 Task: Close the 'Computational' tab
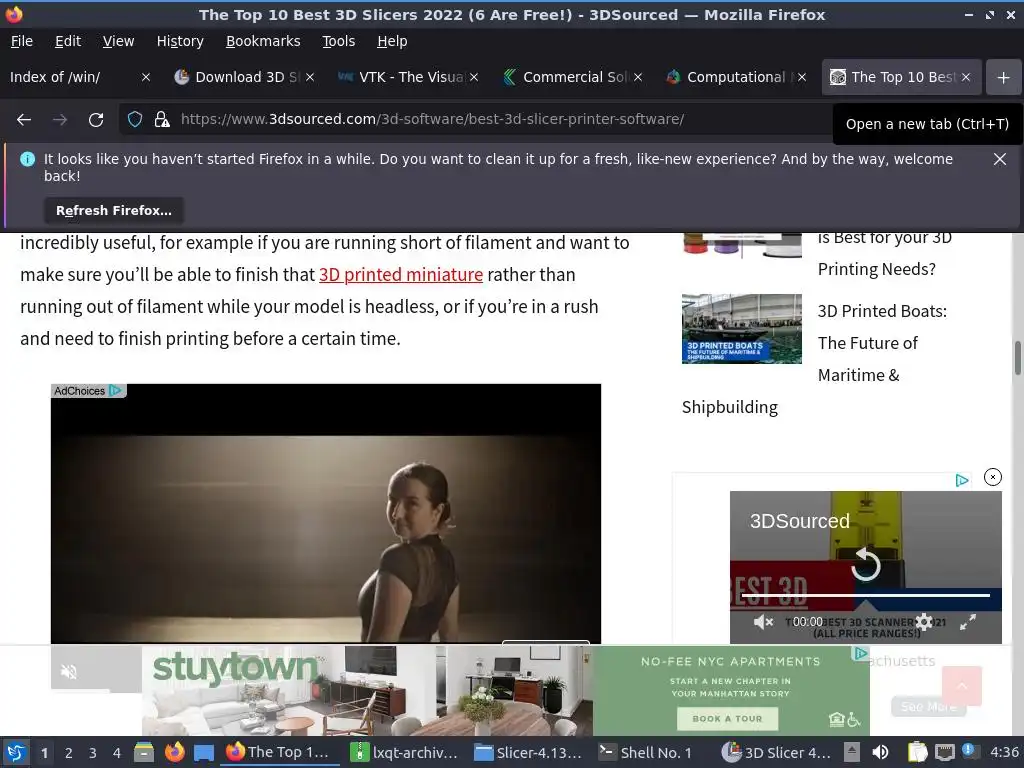click(802, 77)
